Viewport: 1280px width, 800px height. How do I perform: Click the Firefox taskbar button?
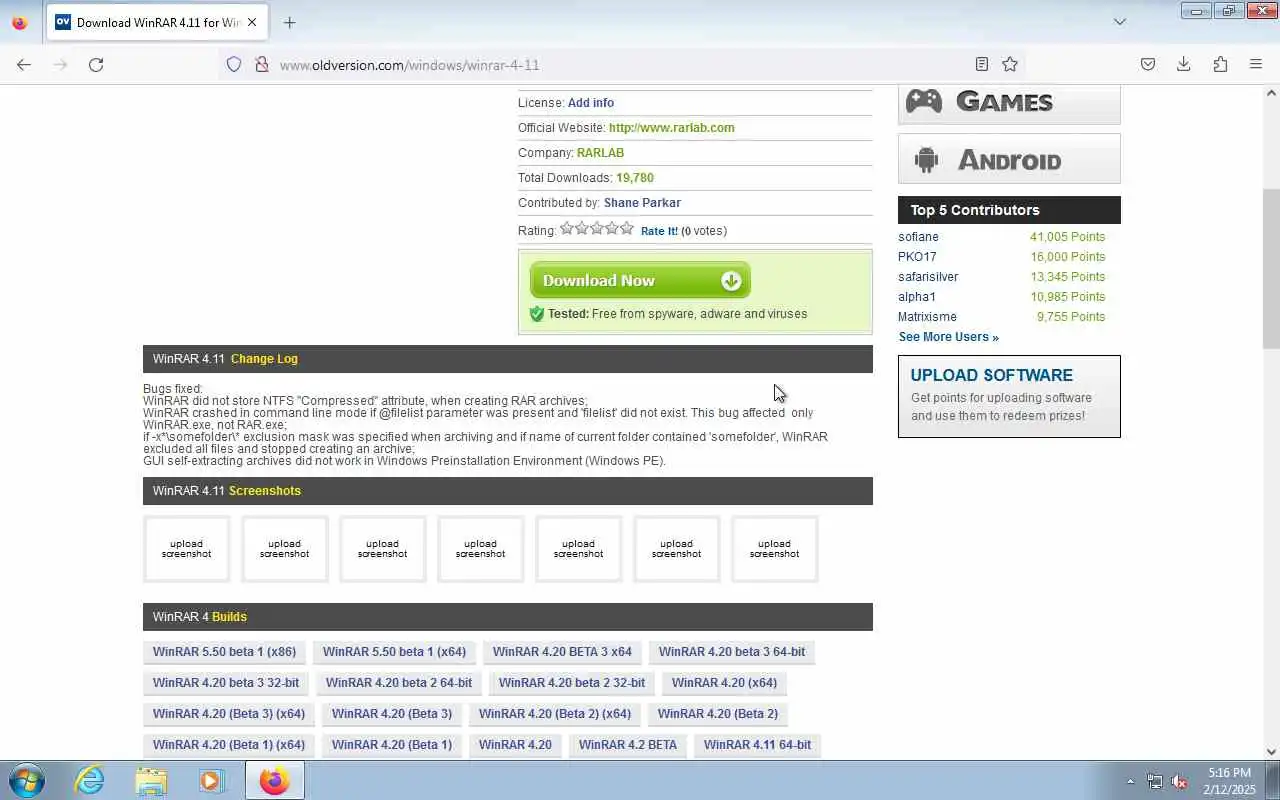(275, 780)
